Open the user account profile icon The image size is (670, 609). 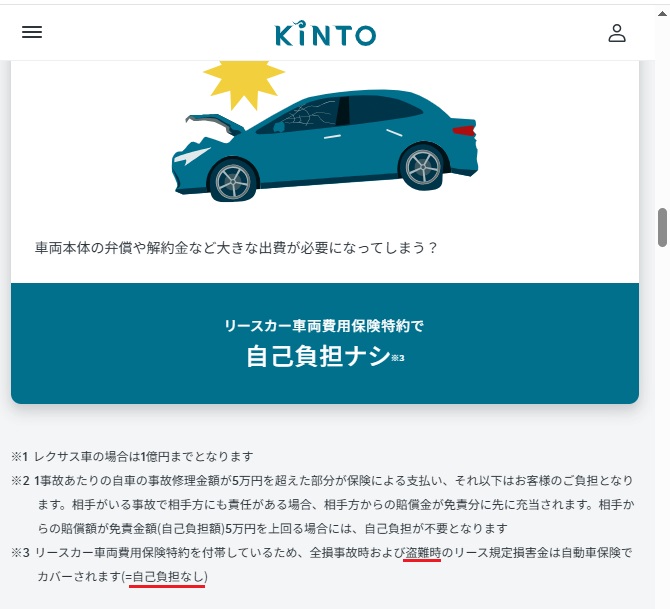click(617, 33)
